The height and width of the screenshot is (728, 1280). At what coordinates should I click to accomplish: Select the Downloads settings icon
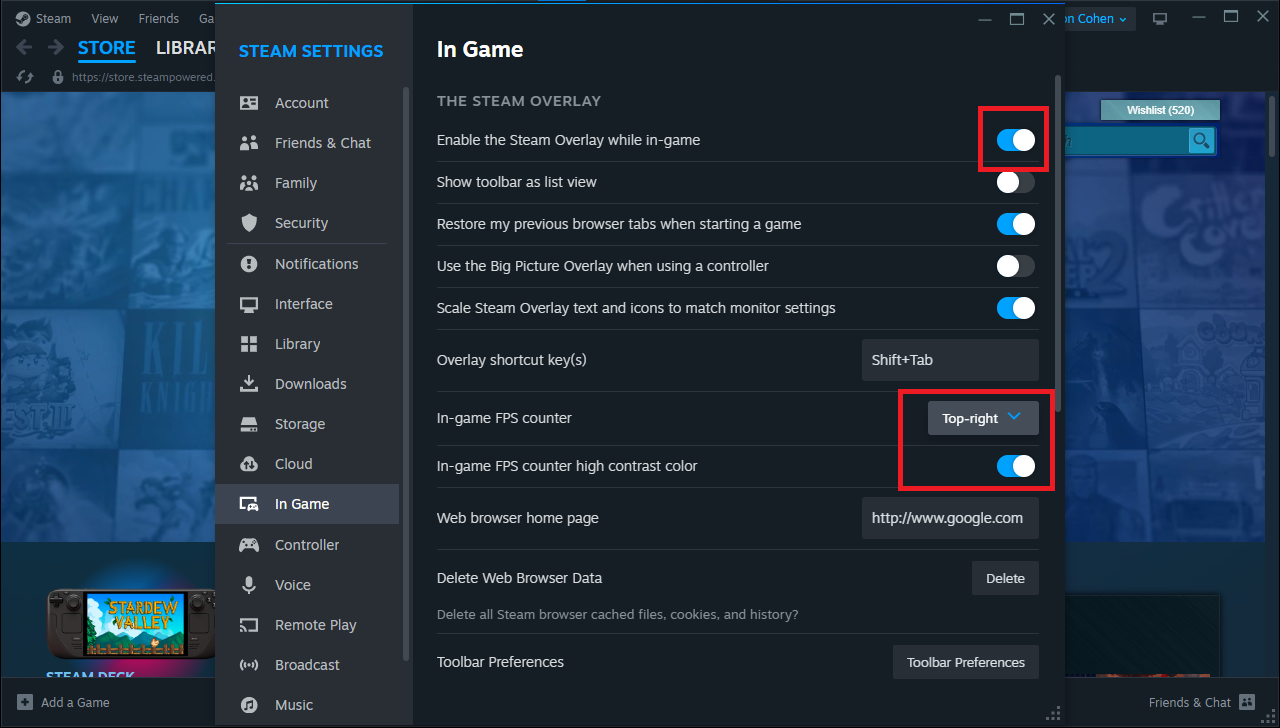click(248, 383)
